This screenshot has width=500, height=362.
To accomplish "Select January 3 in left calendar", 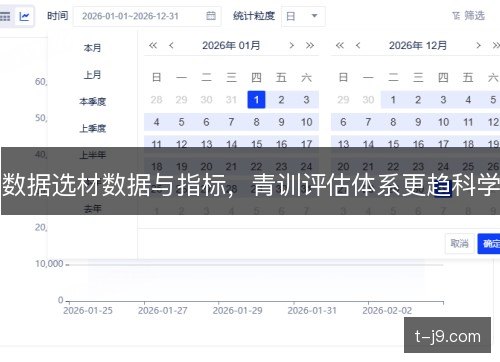I will [x=306, y=100].
